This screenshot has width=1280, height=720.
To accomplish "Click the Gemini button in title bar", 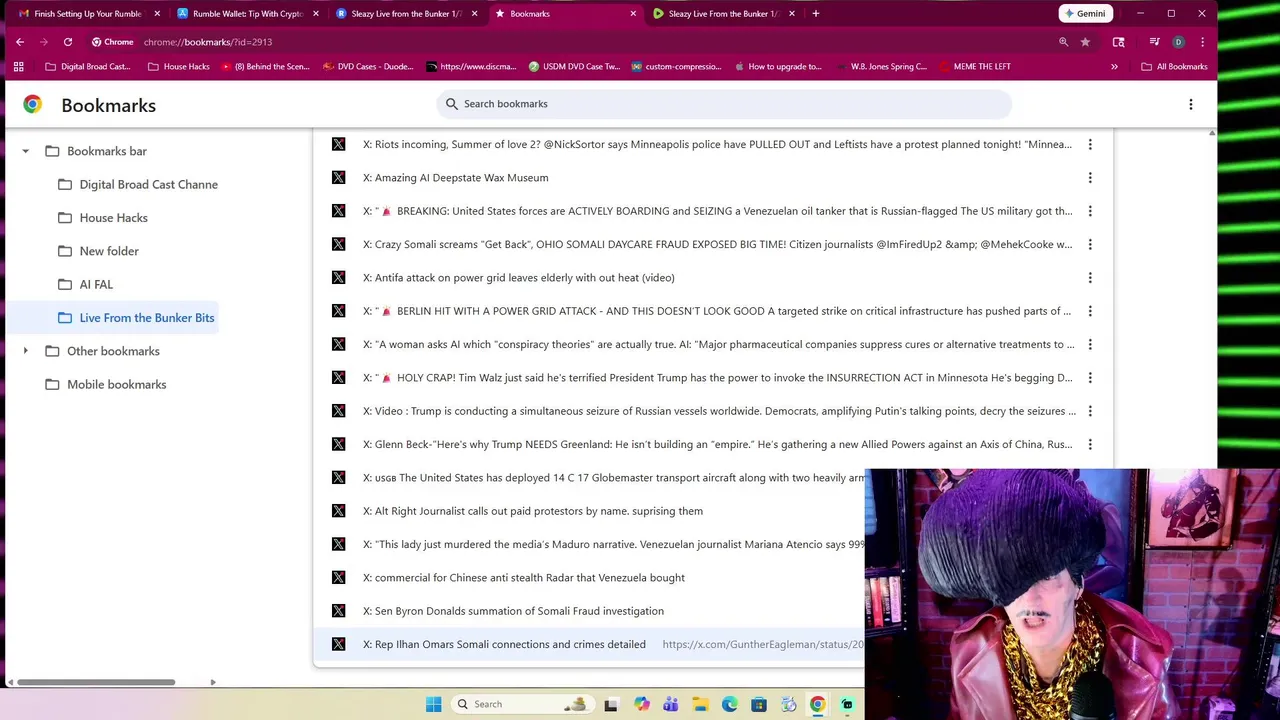I will [1086, 14].
